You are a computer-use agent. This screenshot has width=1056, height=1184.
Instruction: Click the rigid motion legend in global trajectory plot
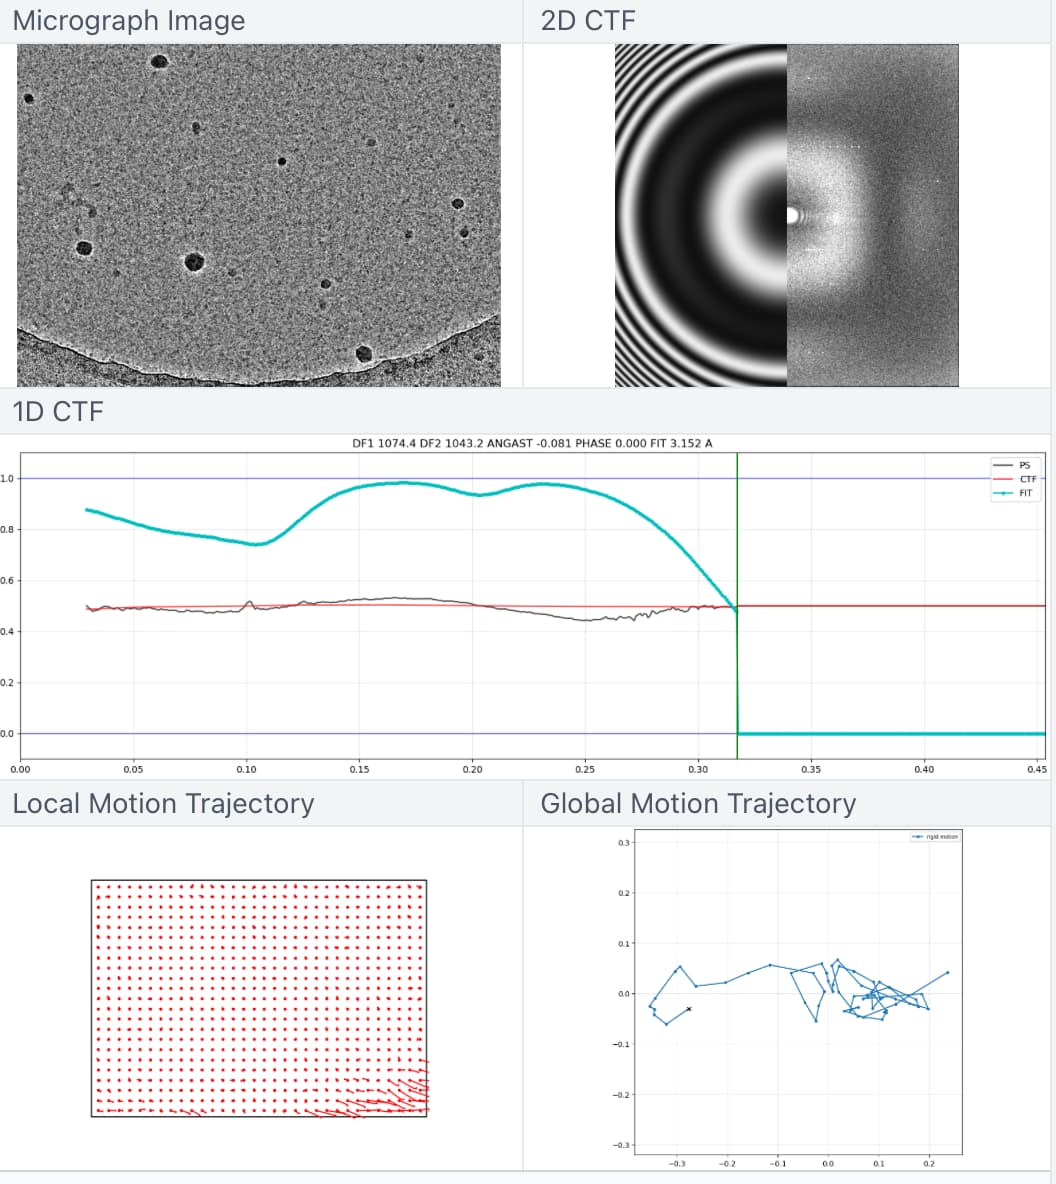coord(935,837)
